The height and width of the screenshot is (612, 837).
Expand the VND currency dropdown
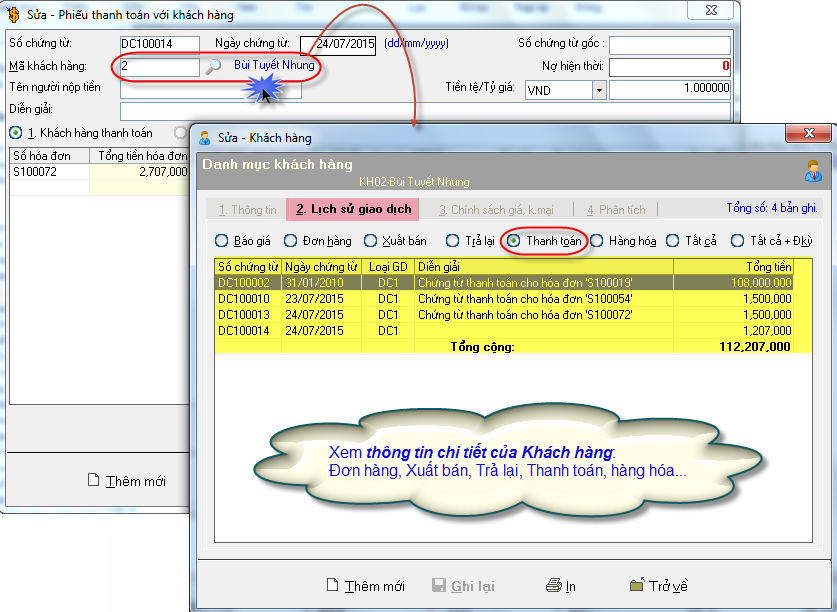[x=599, y=90]
